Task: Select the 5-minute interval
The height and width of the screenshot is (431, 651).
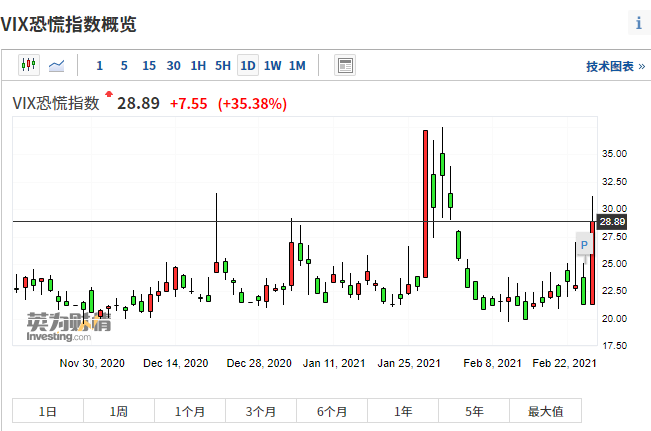Action: click(x=124, y=66)
